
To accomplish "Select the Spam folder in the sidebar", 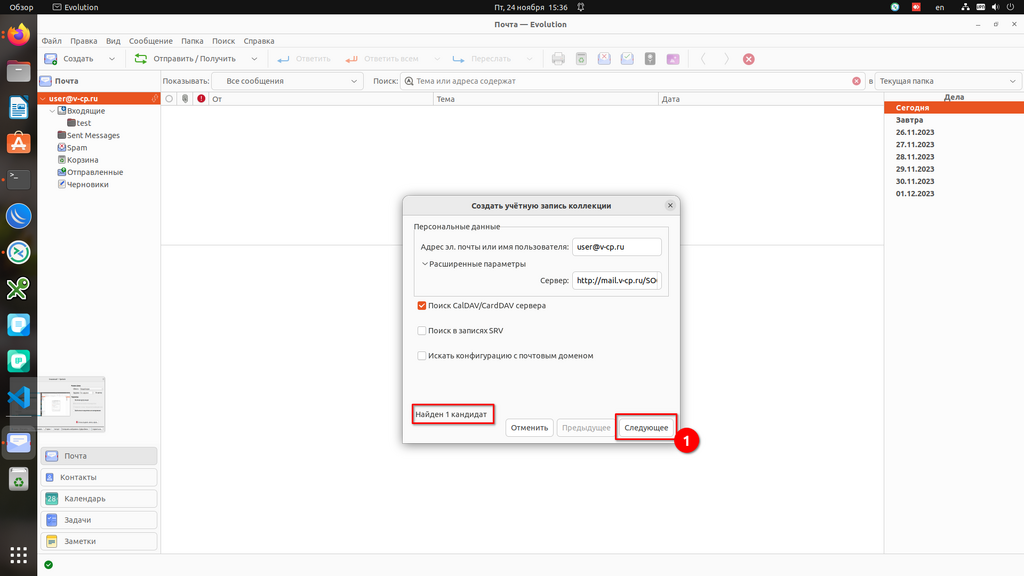I will (76, 148).
